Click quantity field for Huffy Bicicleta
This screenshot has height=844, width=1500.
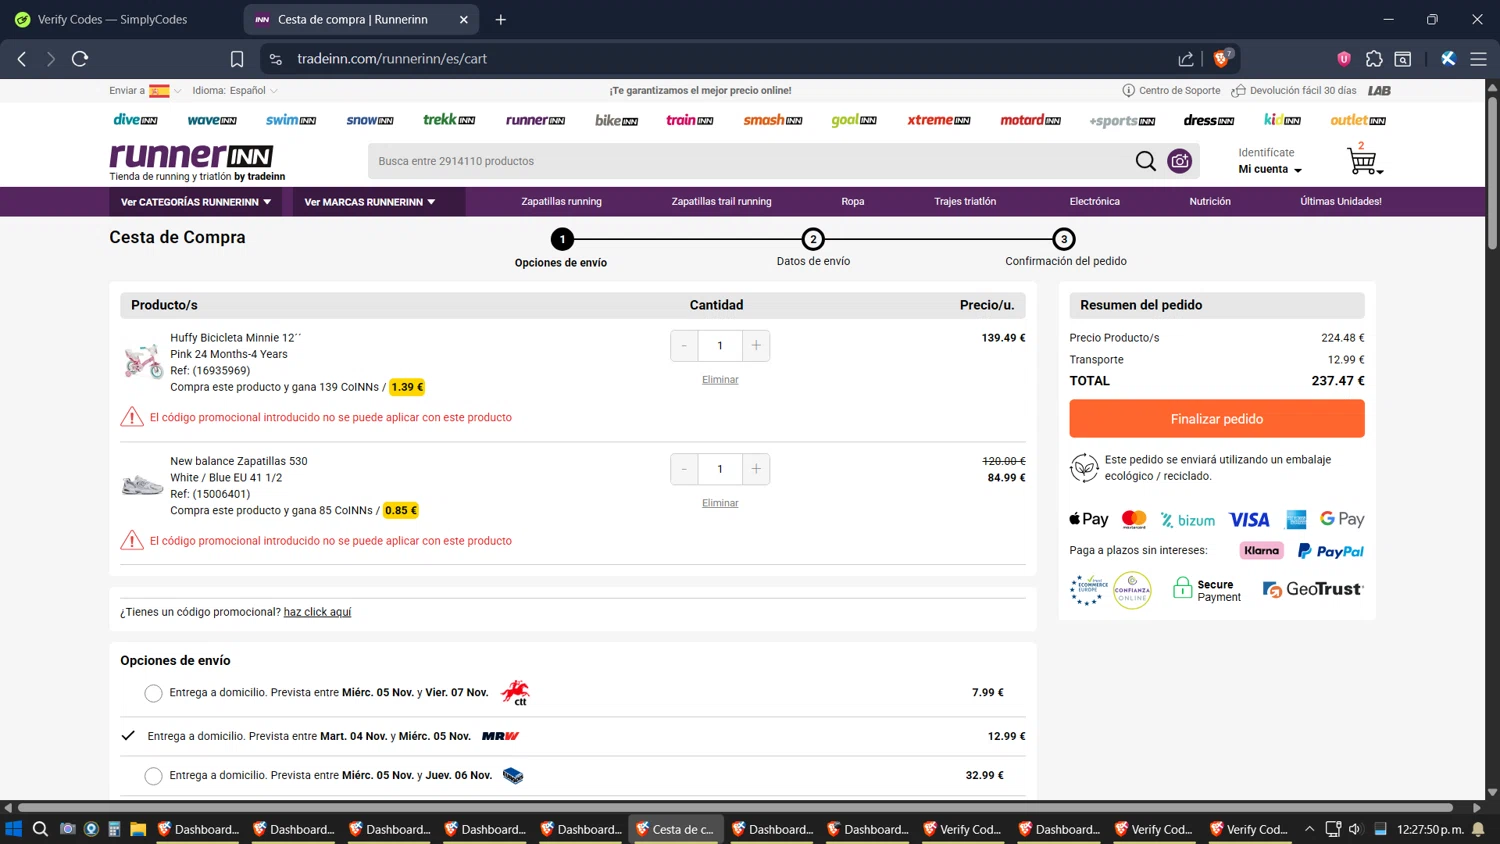pos(720,346)
